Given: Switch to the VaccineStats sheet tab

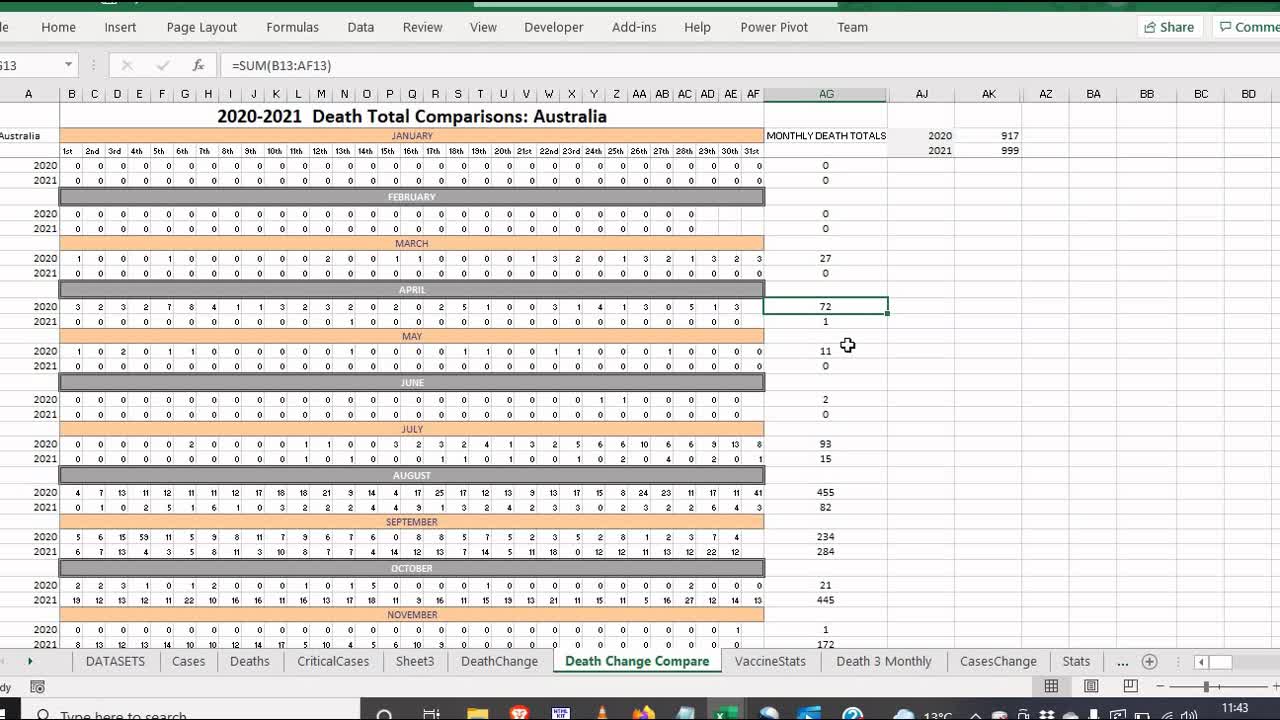Looking at the screenshot, I should (770, 661).
